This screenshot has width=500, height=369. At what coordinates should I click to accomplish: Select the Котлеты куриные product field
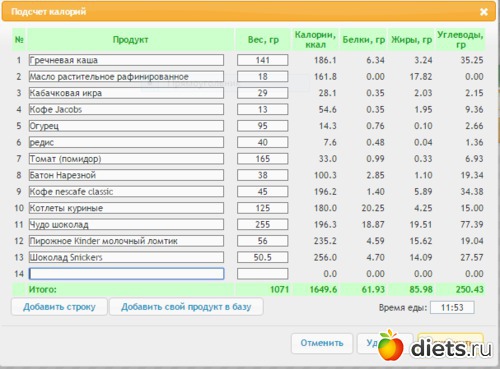pos(126,208)
